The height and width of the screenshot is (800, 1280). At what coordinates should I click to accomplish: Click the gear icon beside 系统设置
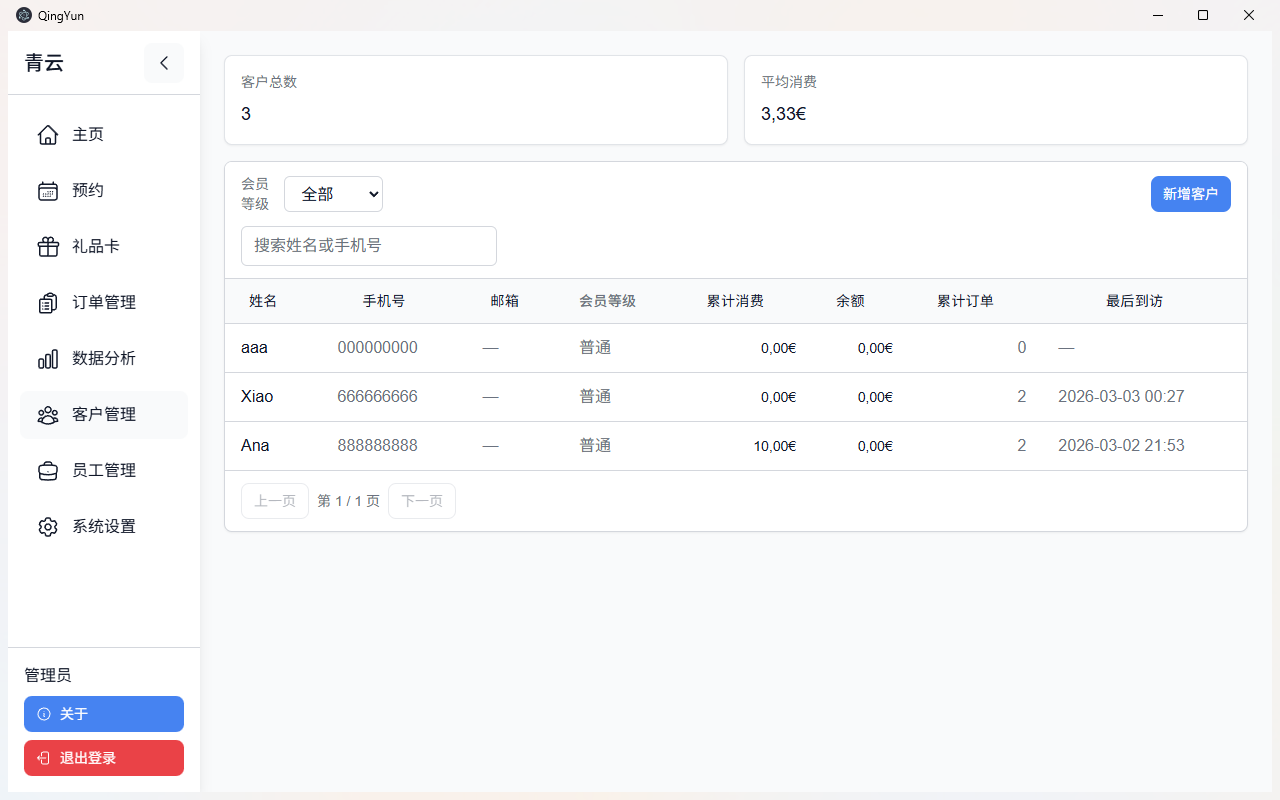point(48,527)
